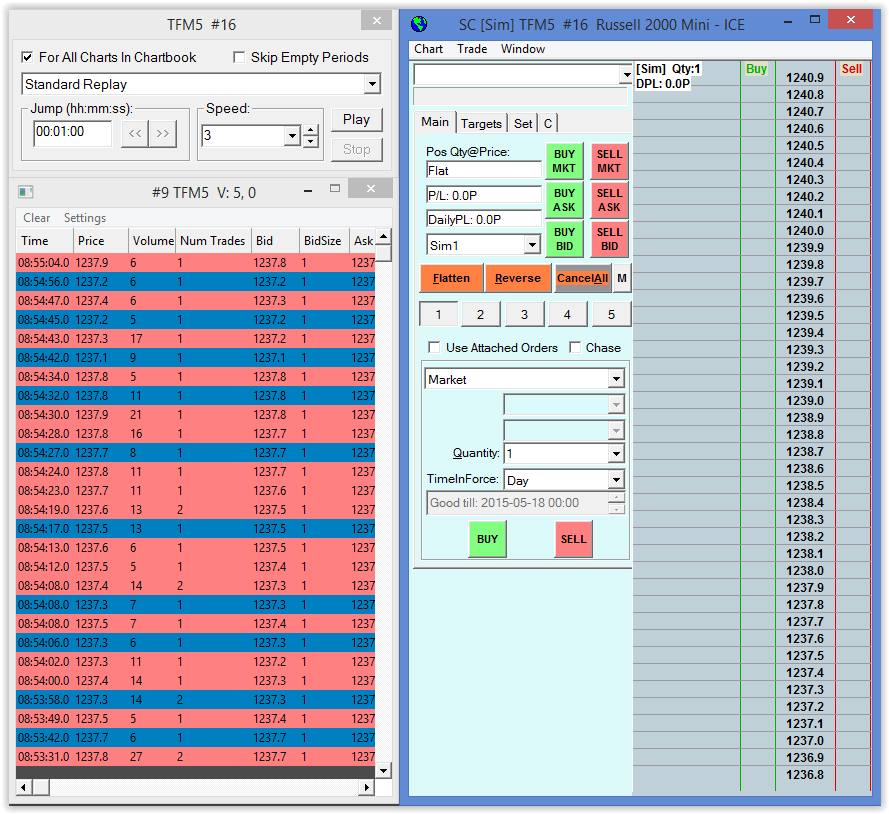This screenshot has height=814, width=889.
Task: Expand the TimeInForce Day dropdown
Action: point(616,480)
